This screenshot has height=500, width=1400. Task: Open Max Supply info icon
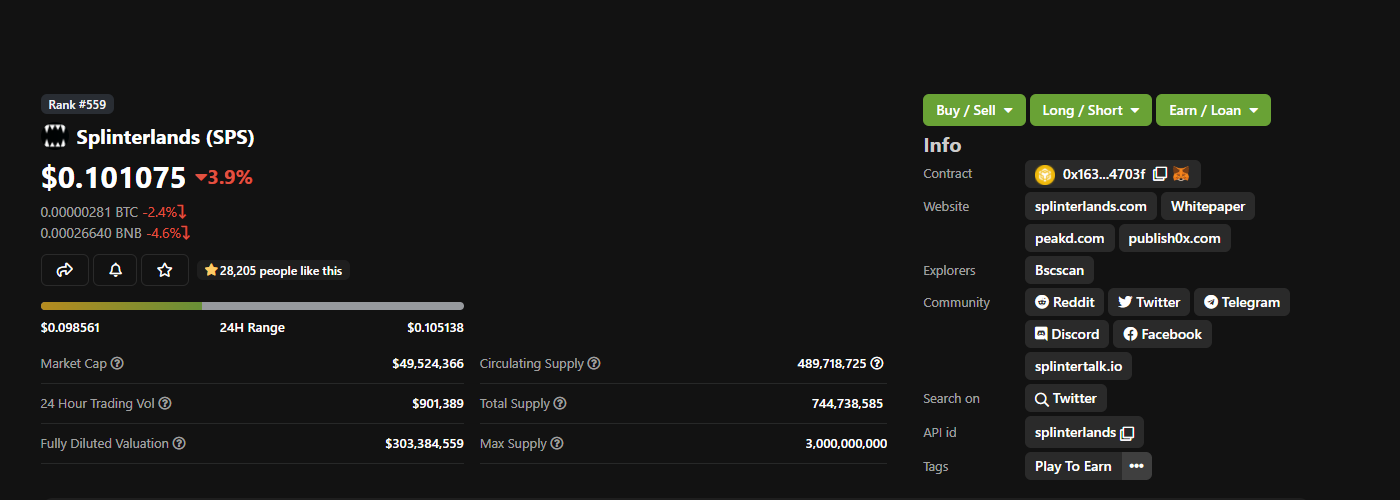[557, 444]
